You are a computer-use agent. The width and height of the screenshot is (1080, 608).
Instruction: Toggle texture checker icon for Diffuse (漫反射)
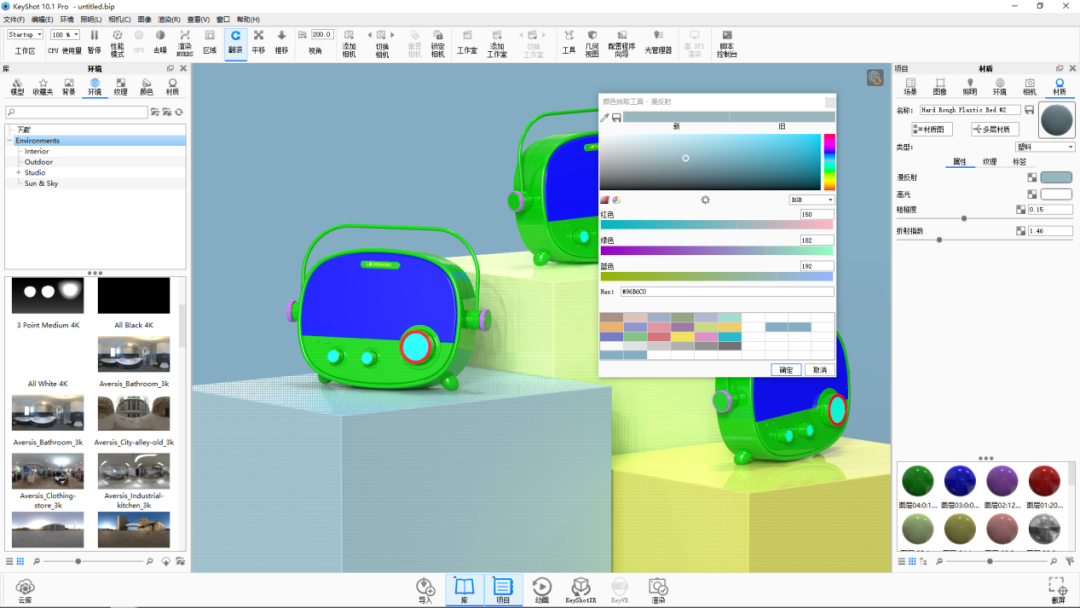pos(1032,178)
